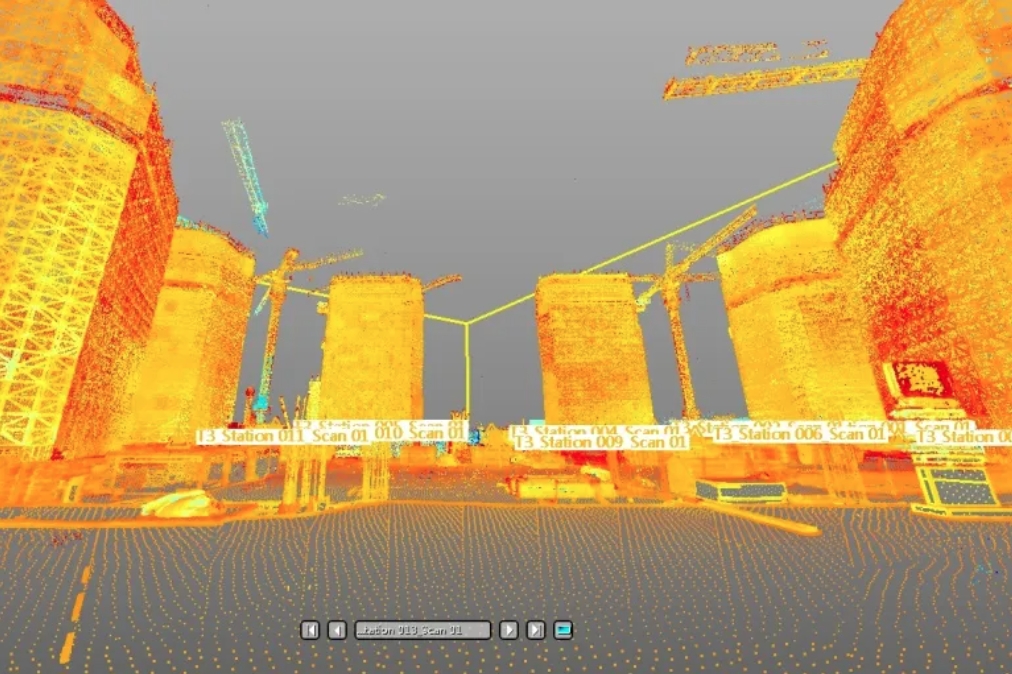Go to the previous scan station
Viewport: 1012px width, 674px height.
click(337, 630)
